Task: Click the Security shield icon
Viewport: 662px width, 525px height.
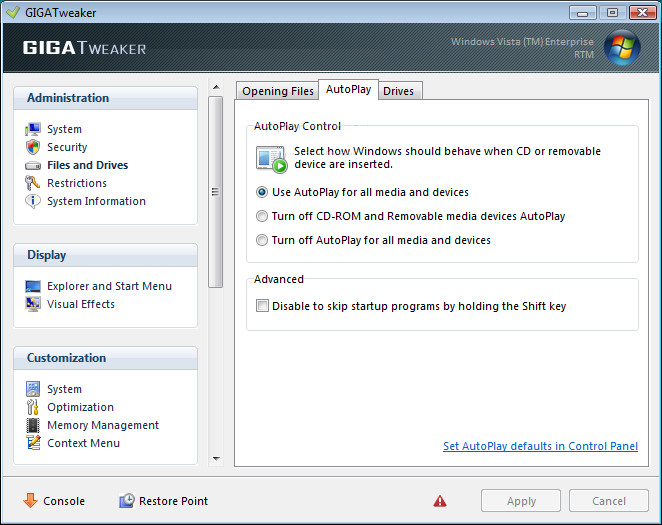Action: [x=33, y=147]
